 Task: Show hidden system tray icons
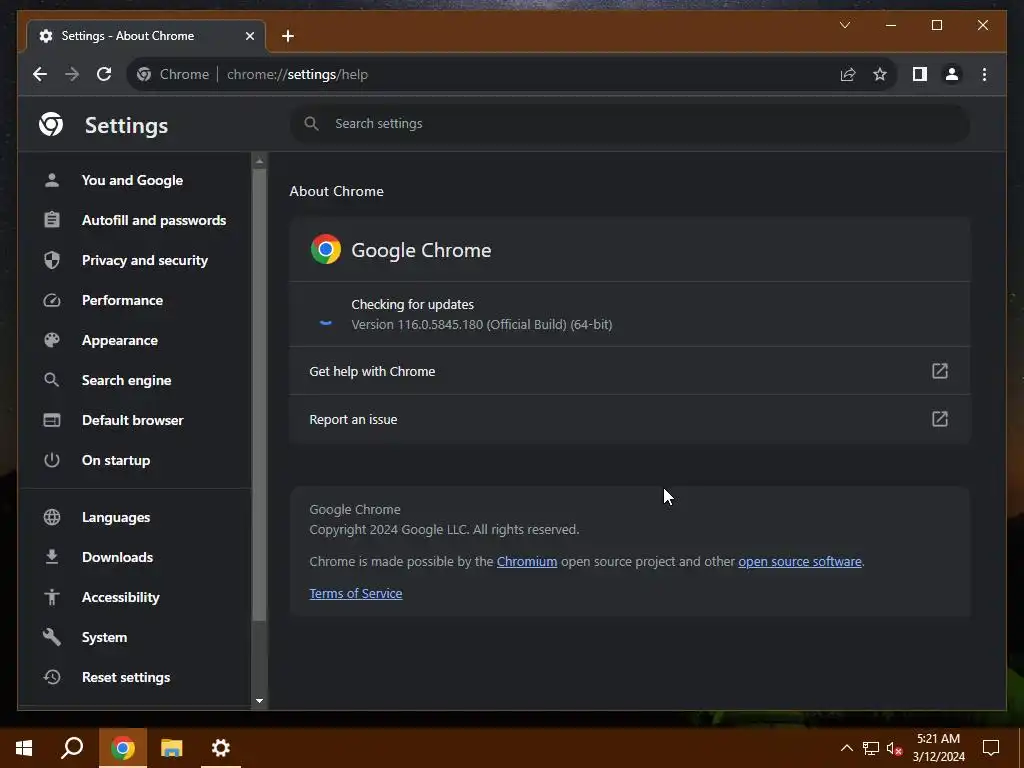tap(846, 748)
